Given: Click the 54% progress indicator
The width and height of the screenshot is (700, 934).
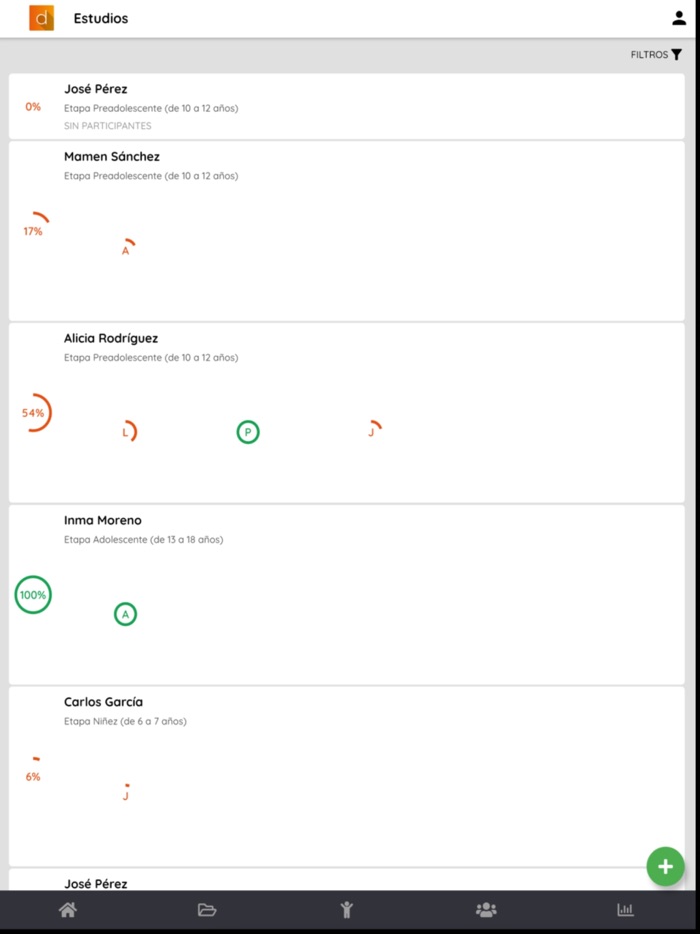Looking at the screenshot, I should 34,413.
